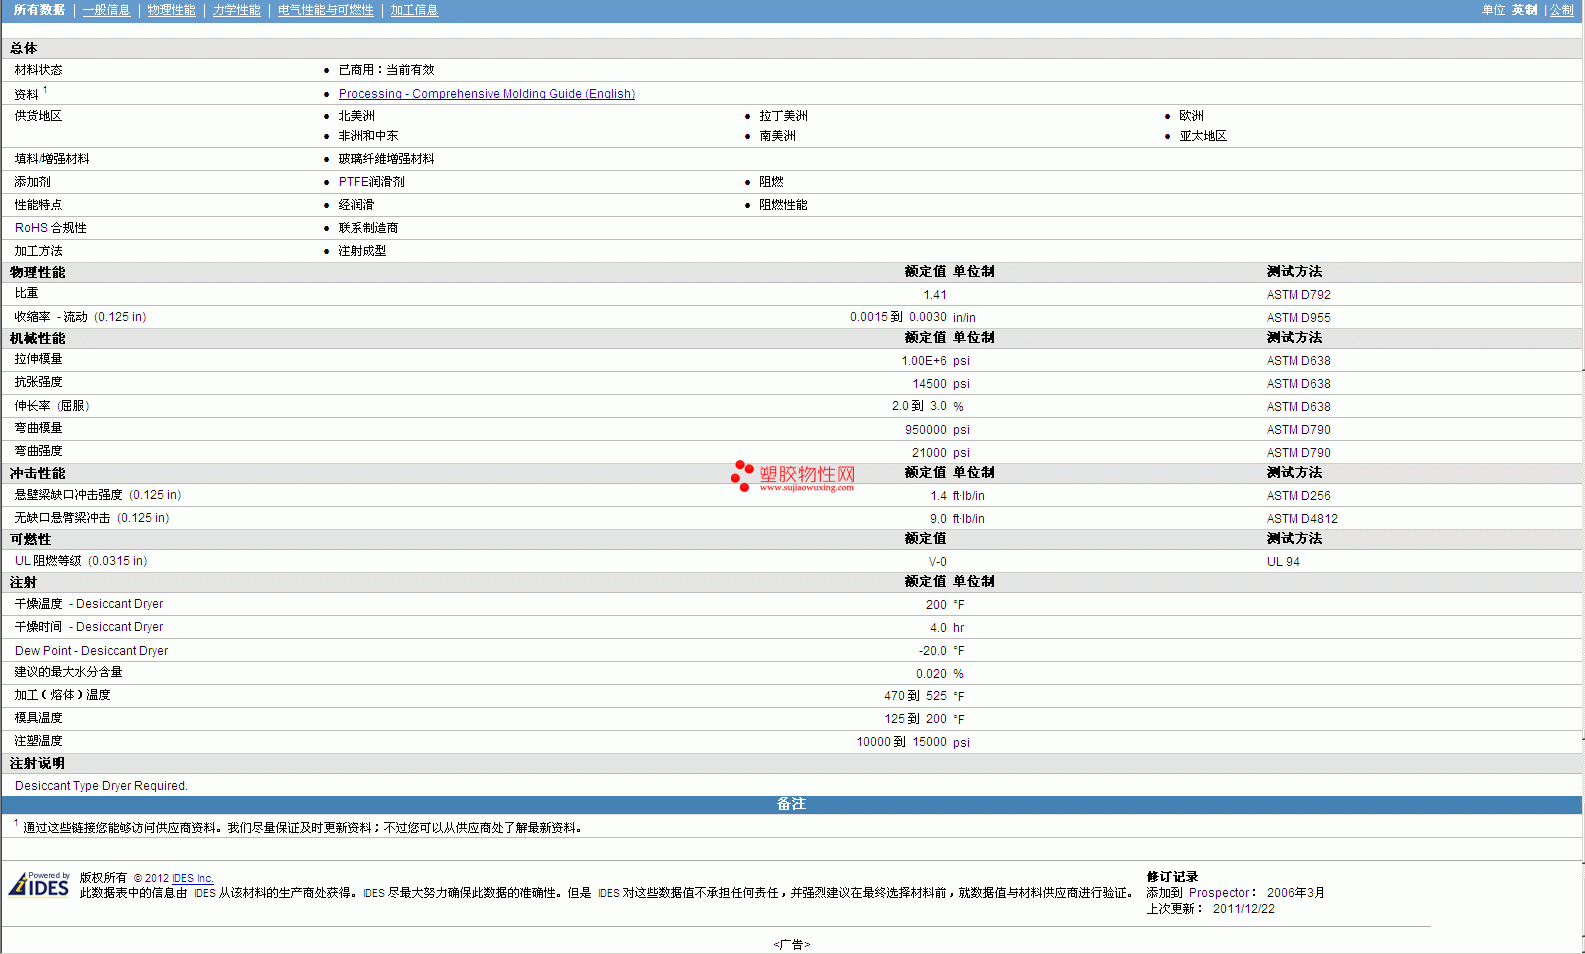Click the 弯曲强度 value 21000
The height and width of the screenshot is (954, 1585).
(929, 453)
